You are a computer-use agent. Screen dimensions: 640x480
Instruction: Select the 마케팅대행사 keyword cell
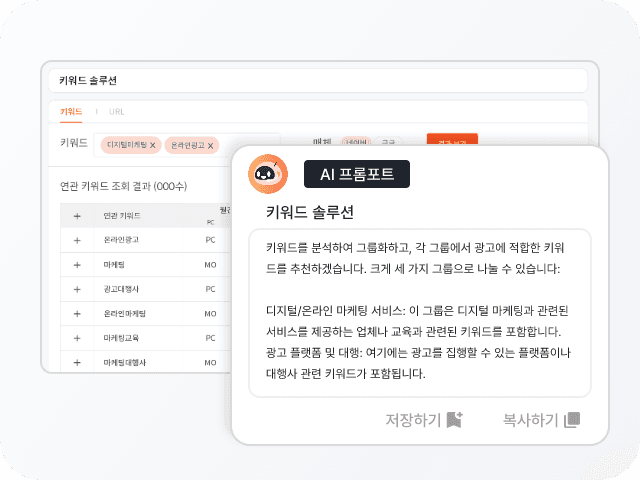click(124, 362)
